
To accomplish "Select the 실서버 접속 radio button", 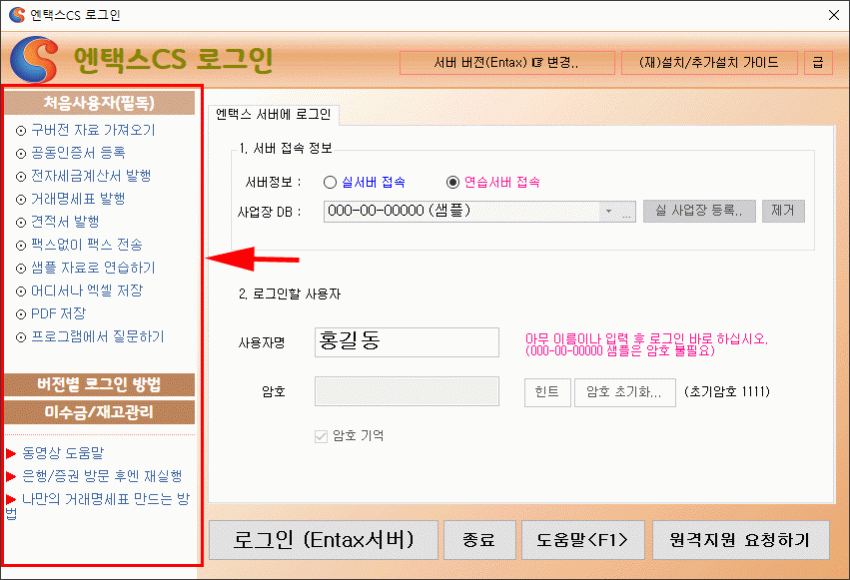I will tap(330, 182).
